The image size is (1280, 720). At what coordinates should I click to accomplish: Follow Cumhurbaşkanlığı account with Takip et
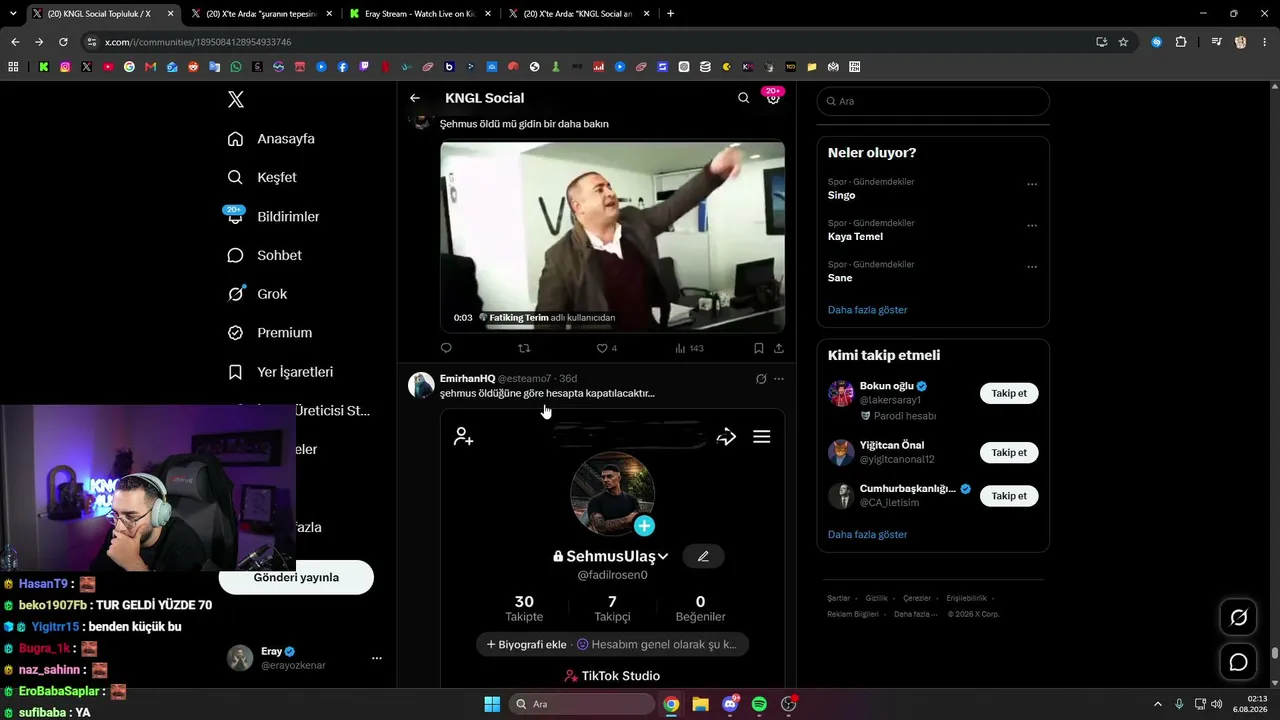[1009, 496]
